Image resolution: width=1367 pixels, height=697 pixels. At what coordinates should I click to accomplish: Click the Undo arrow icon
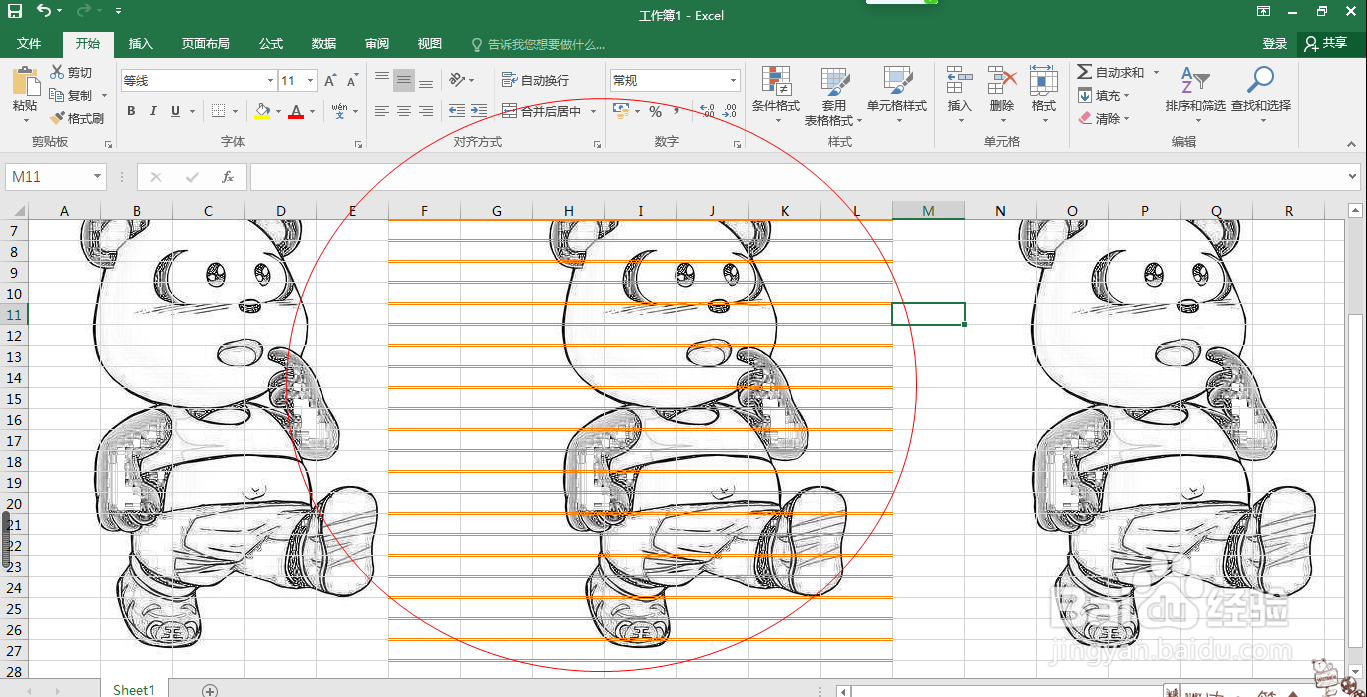click(x=44, y=11)
